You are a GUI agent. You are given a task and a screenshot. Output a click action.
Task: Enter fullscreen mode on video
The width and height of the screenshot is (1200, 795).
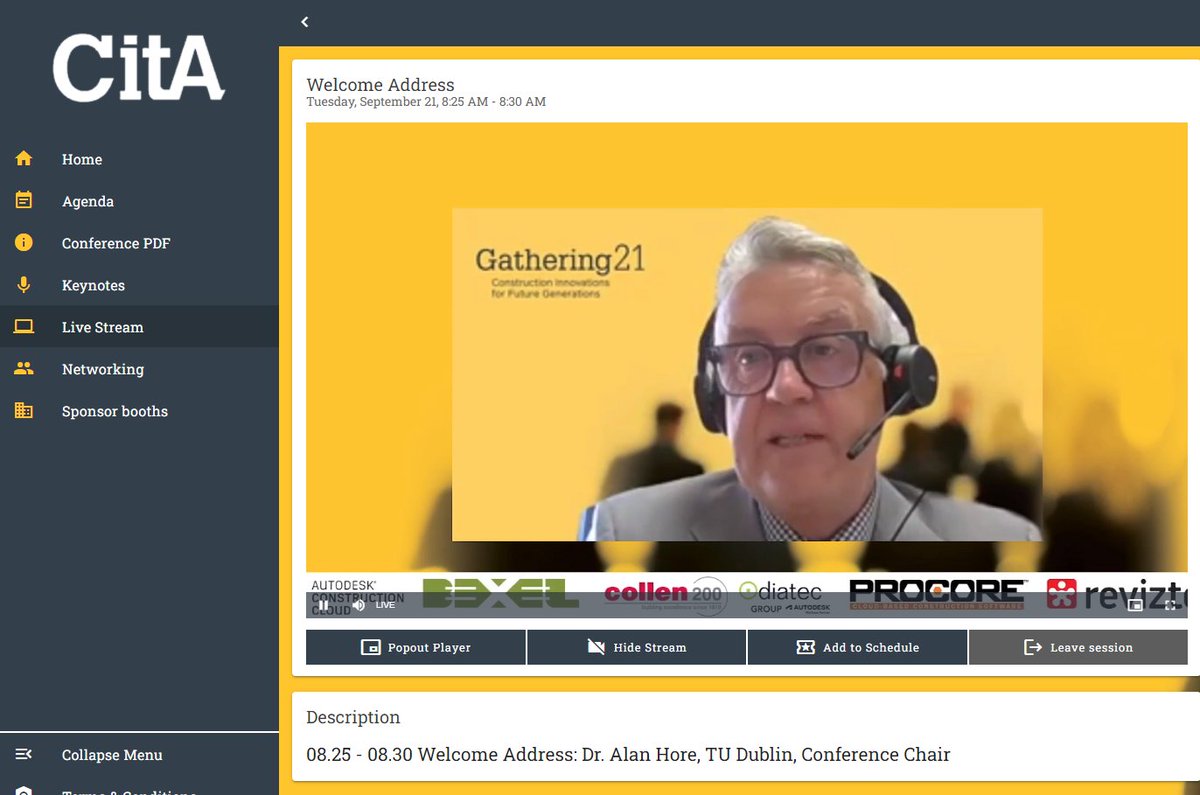pos(1170,605)
